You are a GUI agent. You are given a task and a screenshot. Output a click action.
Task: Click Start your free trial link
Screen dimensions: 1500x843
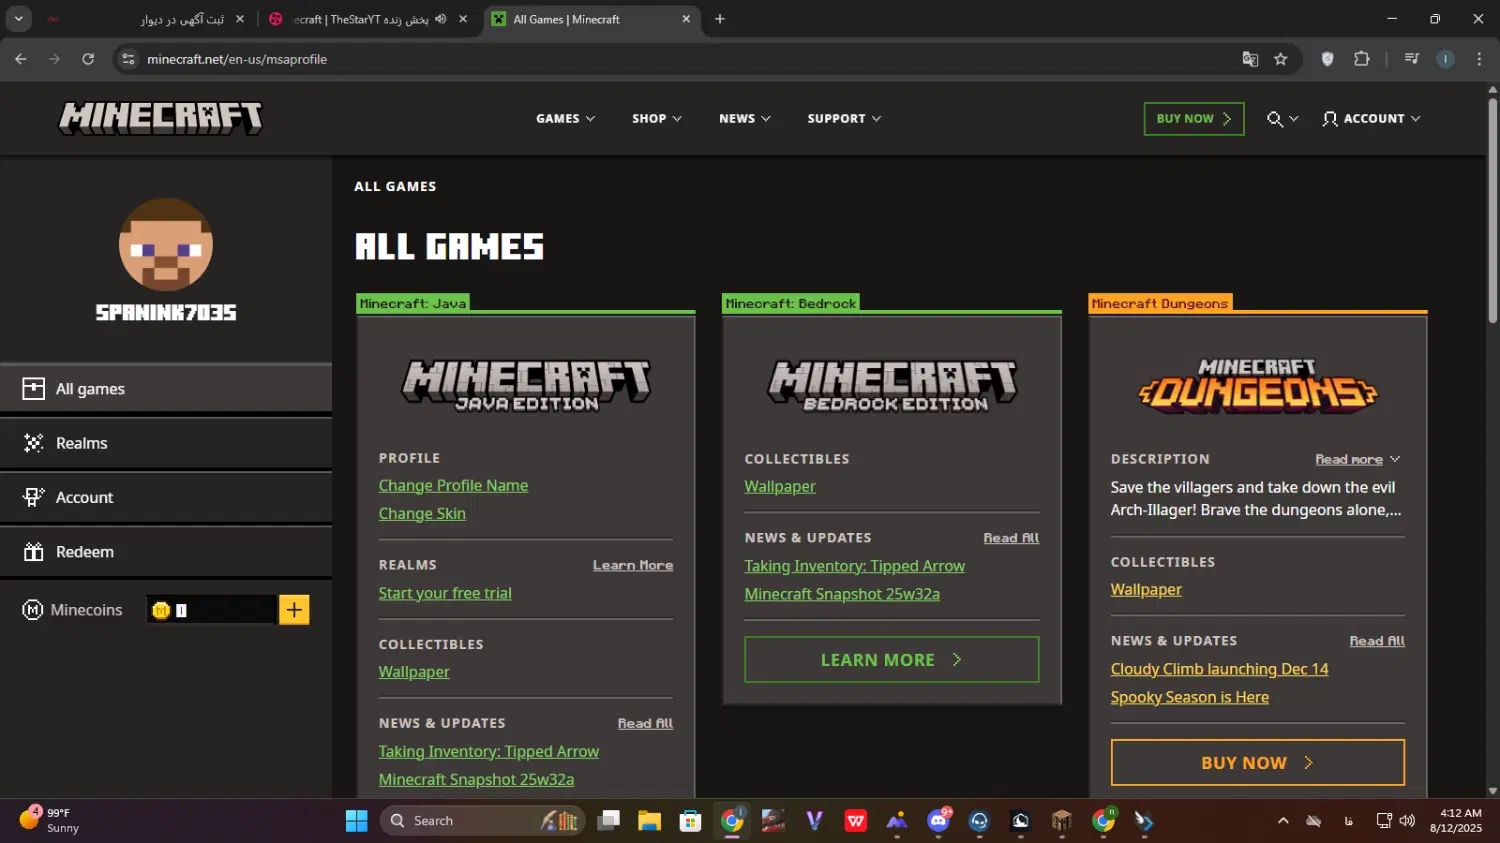pos(445,594)
